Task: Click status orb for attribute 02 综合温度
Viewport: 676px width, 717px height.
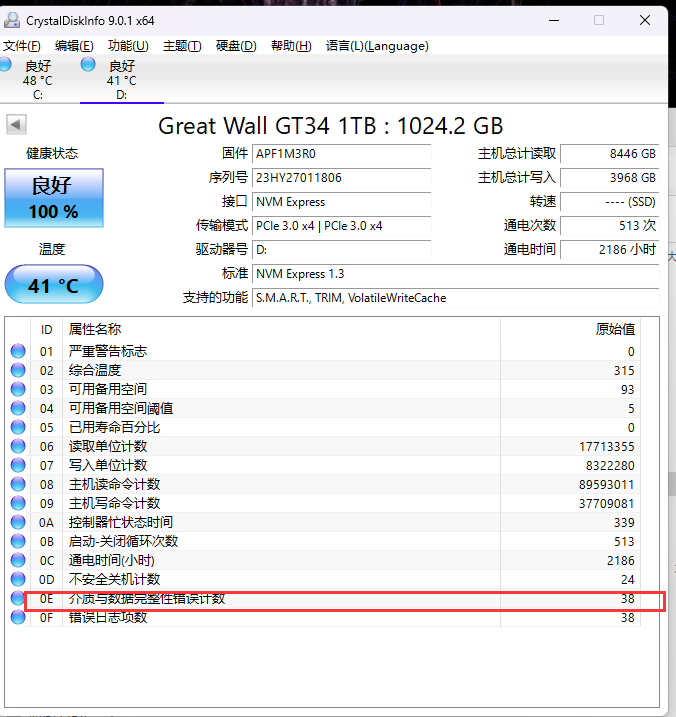Action: pos(18,370)
